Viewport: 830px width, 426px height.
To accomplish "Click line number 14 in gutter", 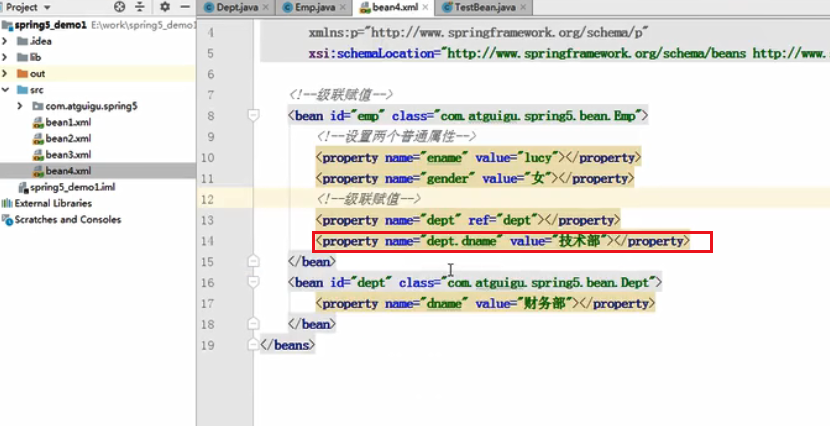I will 208,241.
